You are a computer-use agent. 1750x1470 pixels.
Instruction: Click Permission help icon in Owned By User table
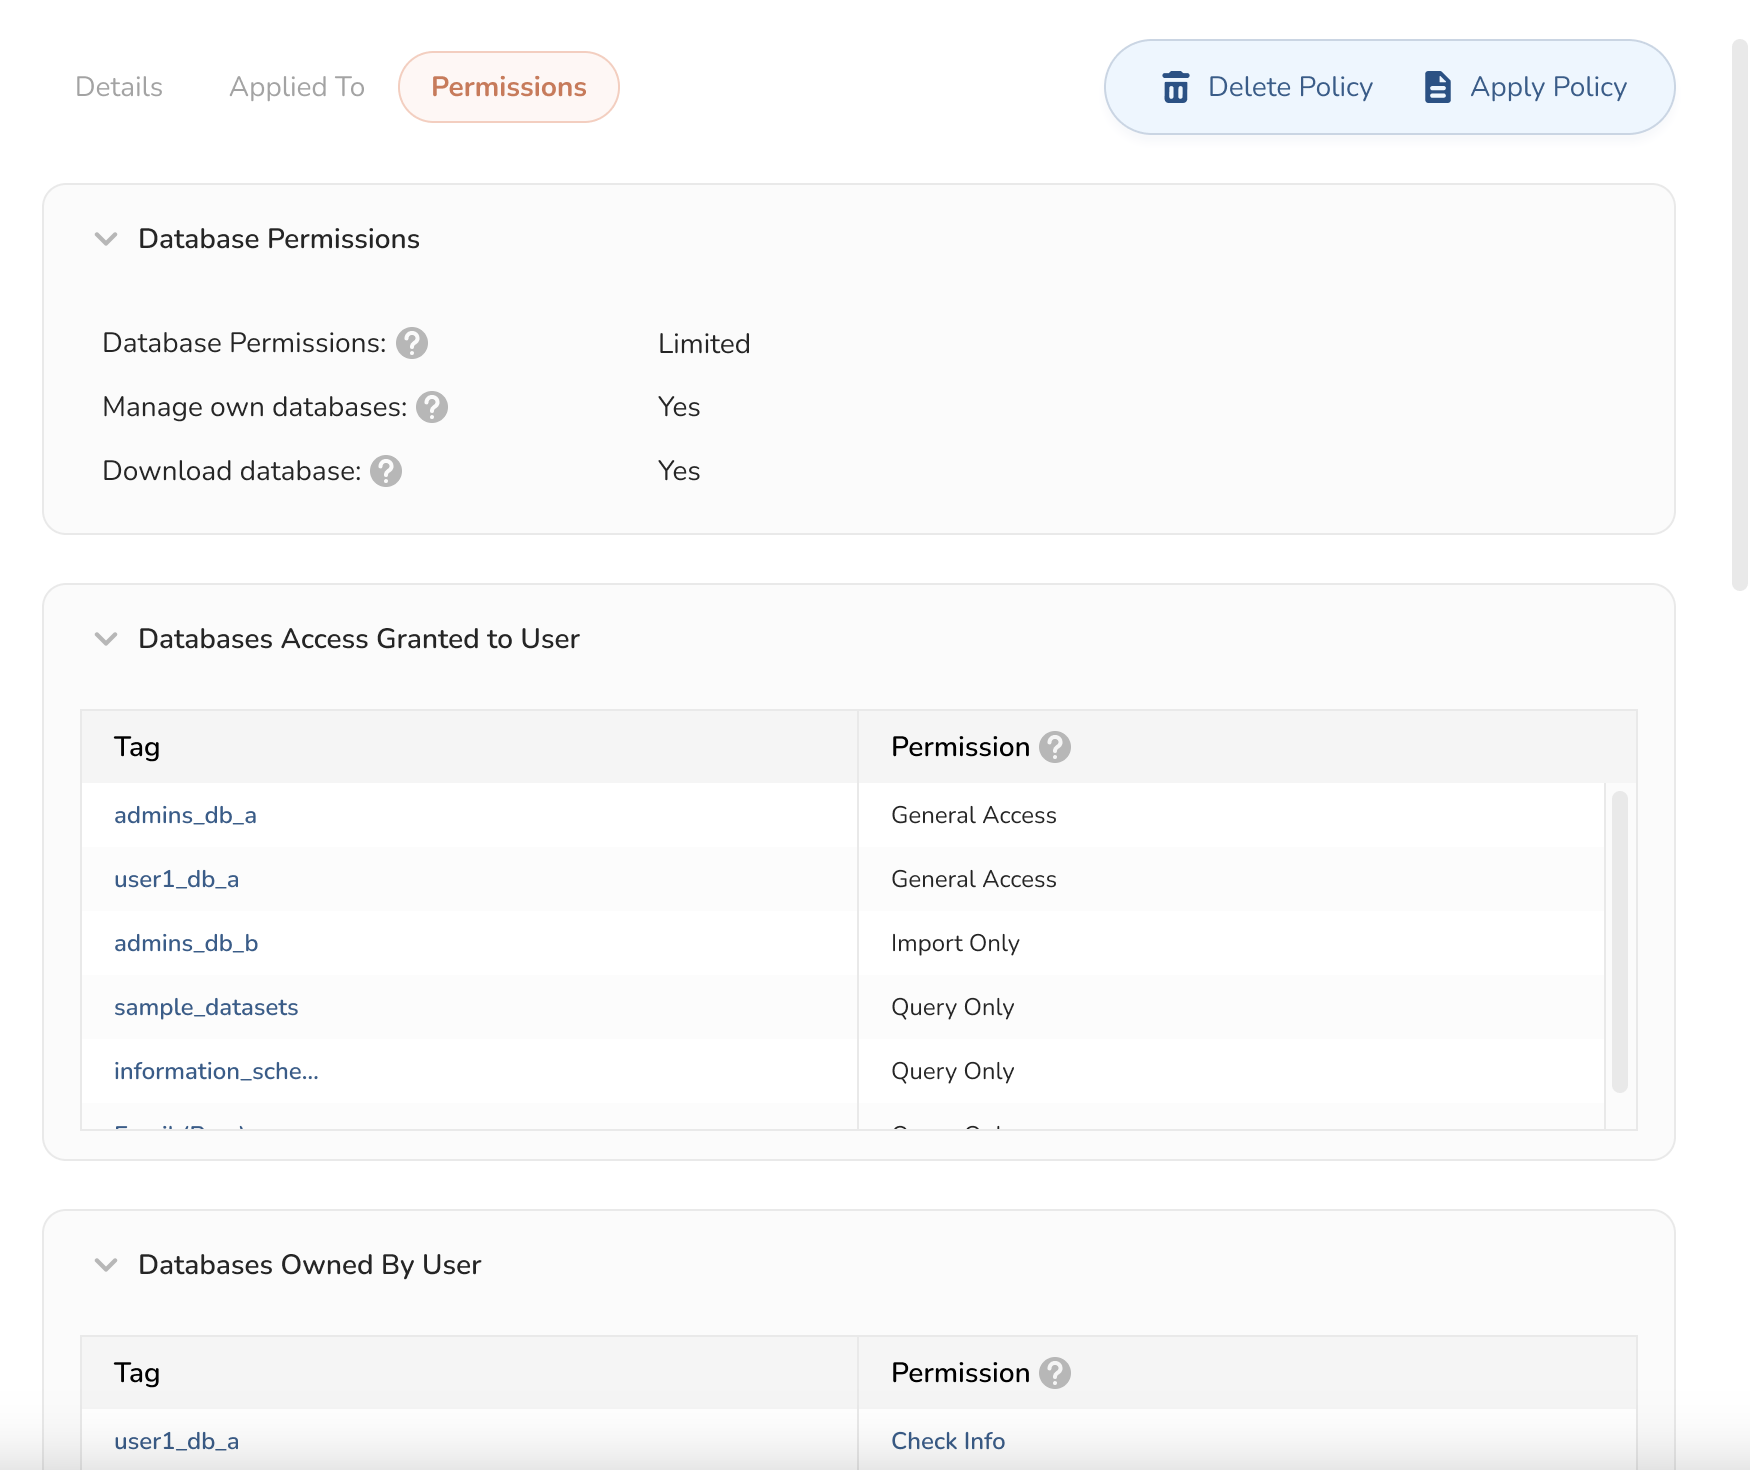[1055, 1373]
